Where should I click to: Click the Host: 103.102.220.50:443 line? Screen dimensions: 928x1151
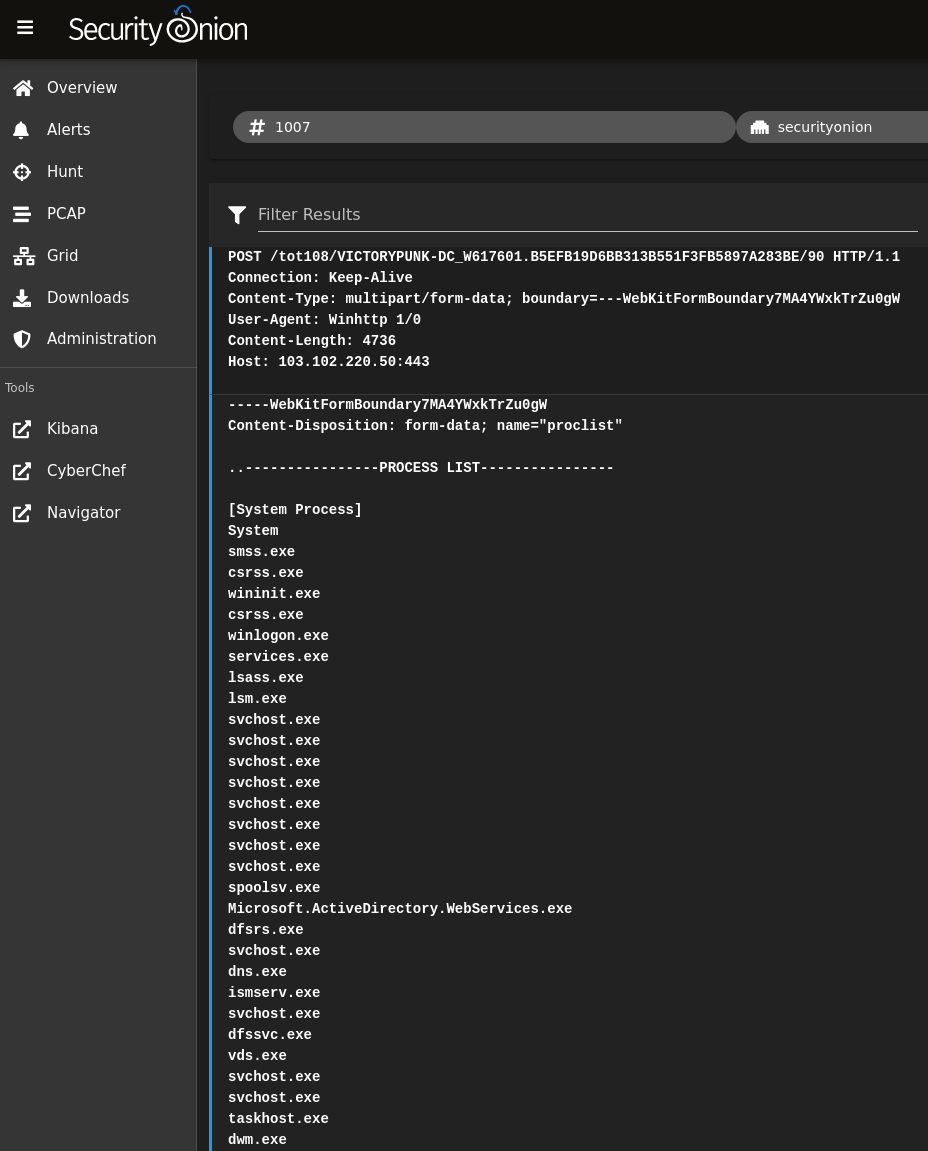[328, 361]
